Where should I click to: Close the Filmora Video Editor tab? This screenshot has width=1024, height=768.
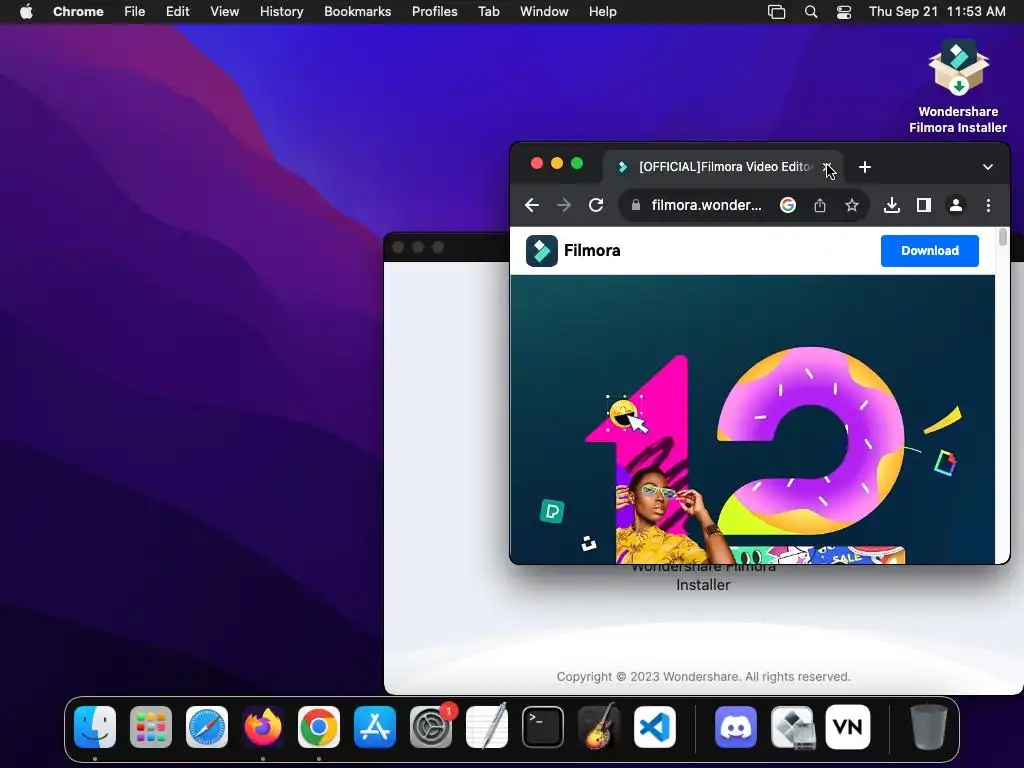pyautogui.click(x=827, y=167)
